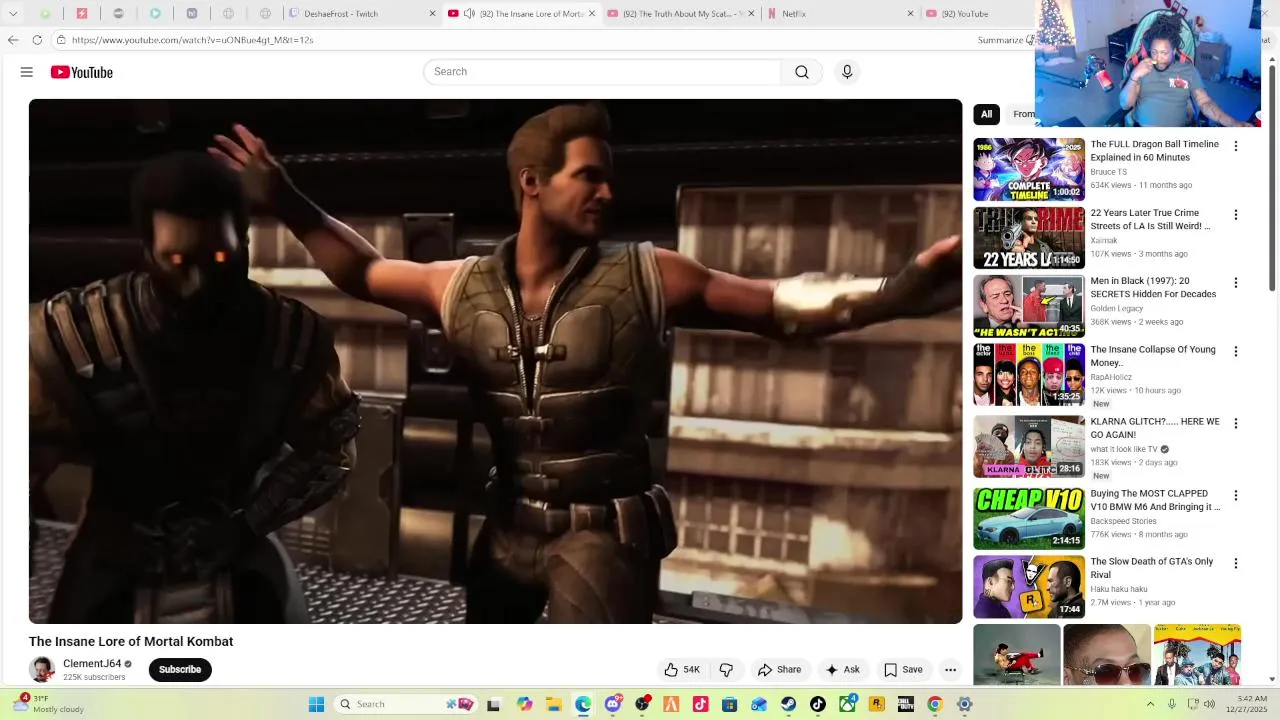The height and width of the screenshot is (720, 1280).
Task: Click the Windows taskbar search box
Action: tap(405, 704)
